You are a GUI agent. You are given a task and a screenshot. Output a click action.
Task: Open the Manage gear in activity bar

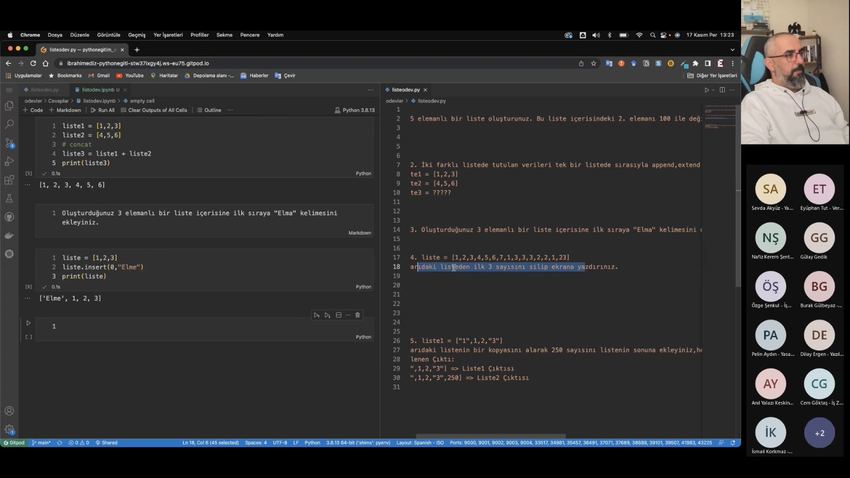(9, 430)
